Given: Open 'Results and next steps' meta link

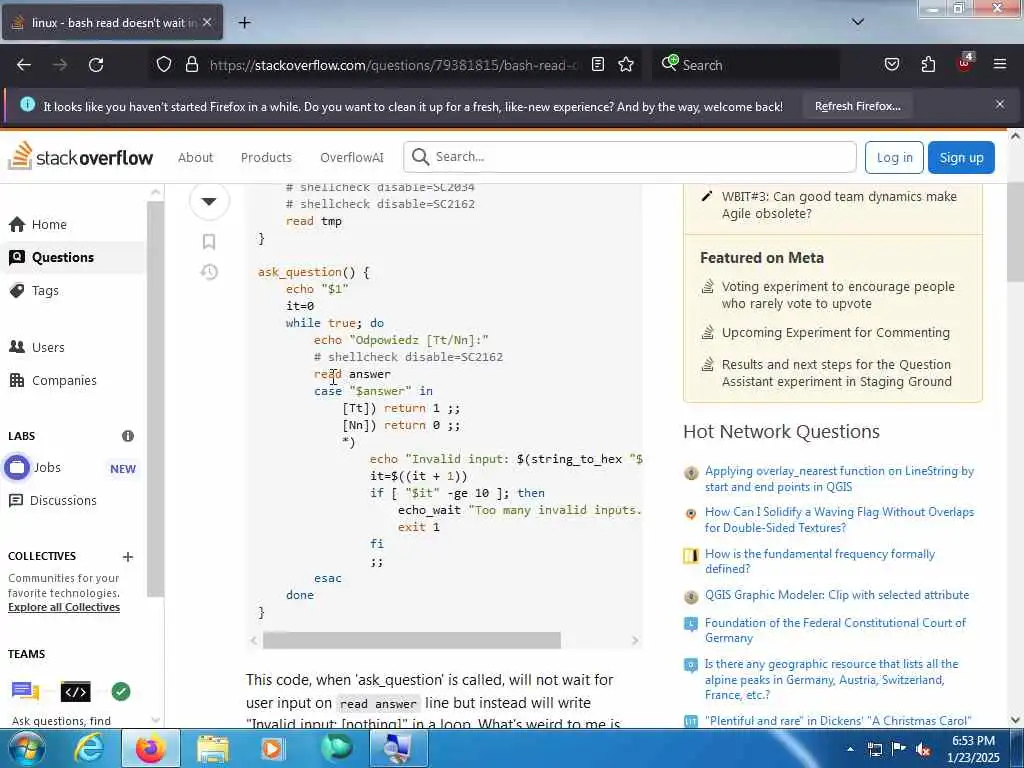Looking at the screenshot, I should pyautogui.click(x=837, y=373).
